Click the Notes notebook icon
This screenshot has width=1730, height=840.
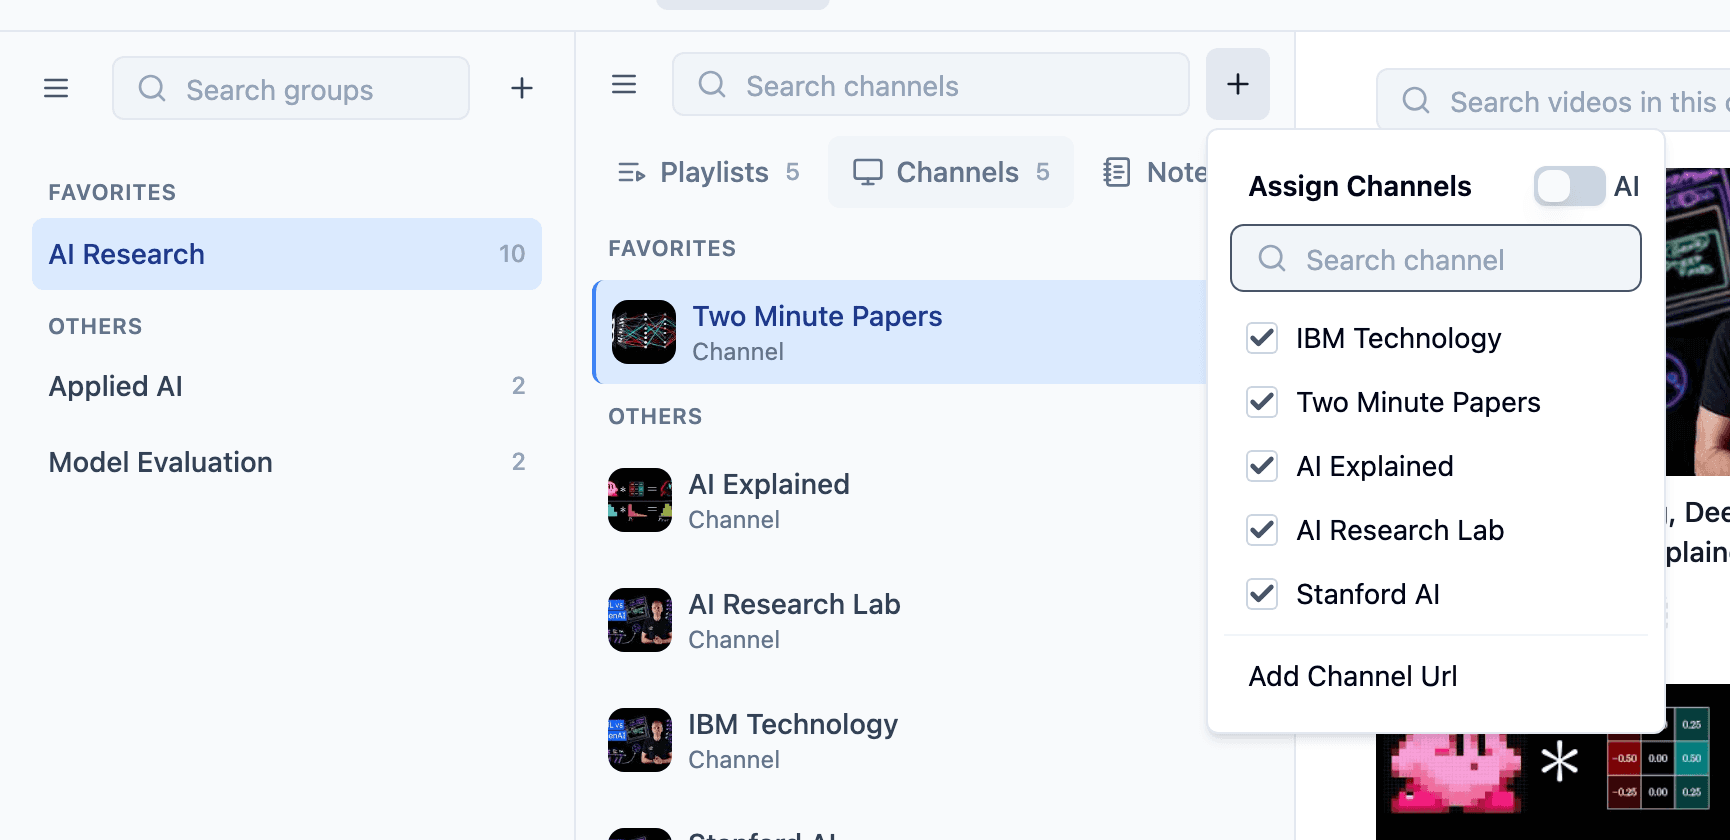click(x=1116, y=172)
